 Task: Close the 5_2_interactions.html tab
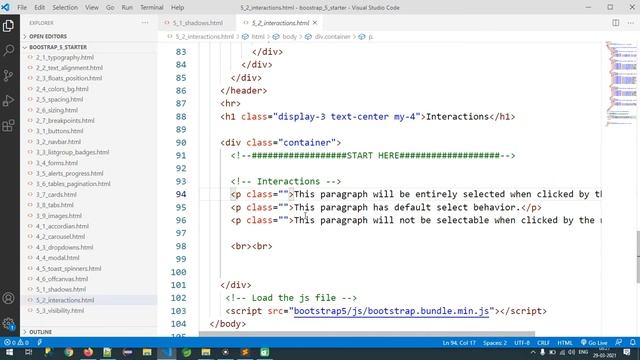(315, 23)
